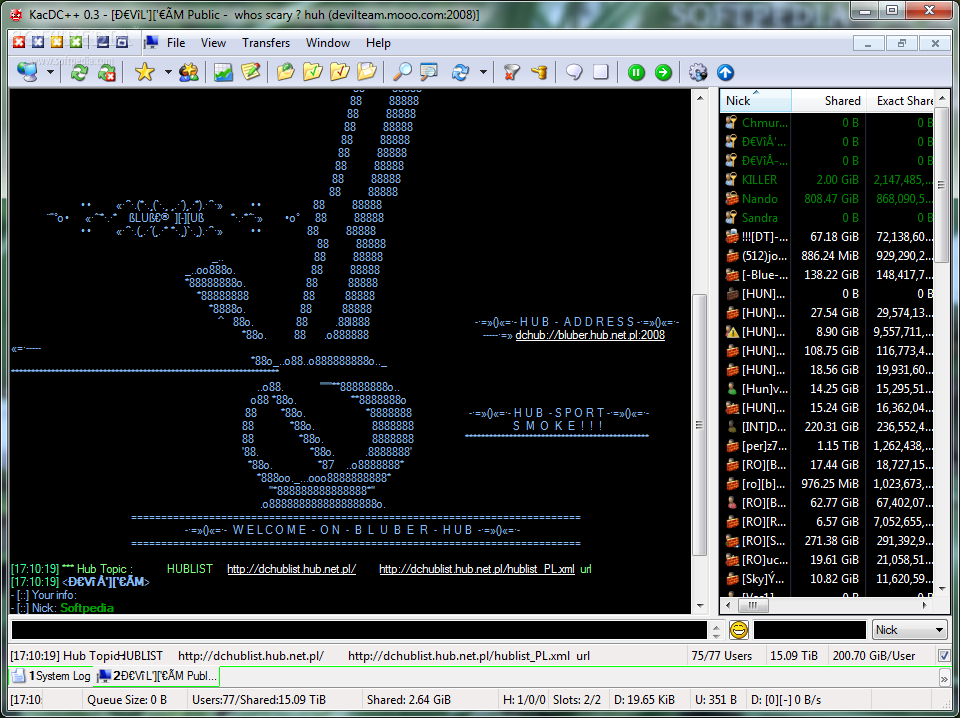Select user Sandra in the list
Image resolution: width=960 pixels, height=718 pixels.
(828, 217)
